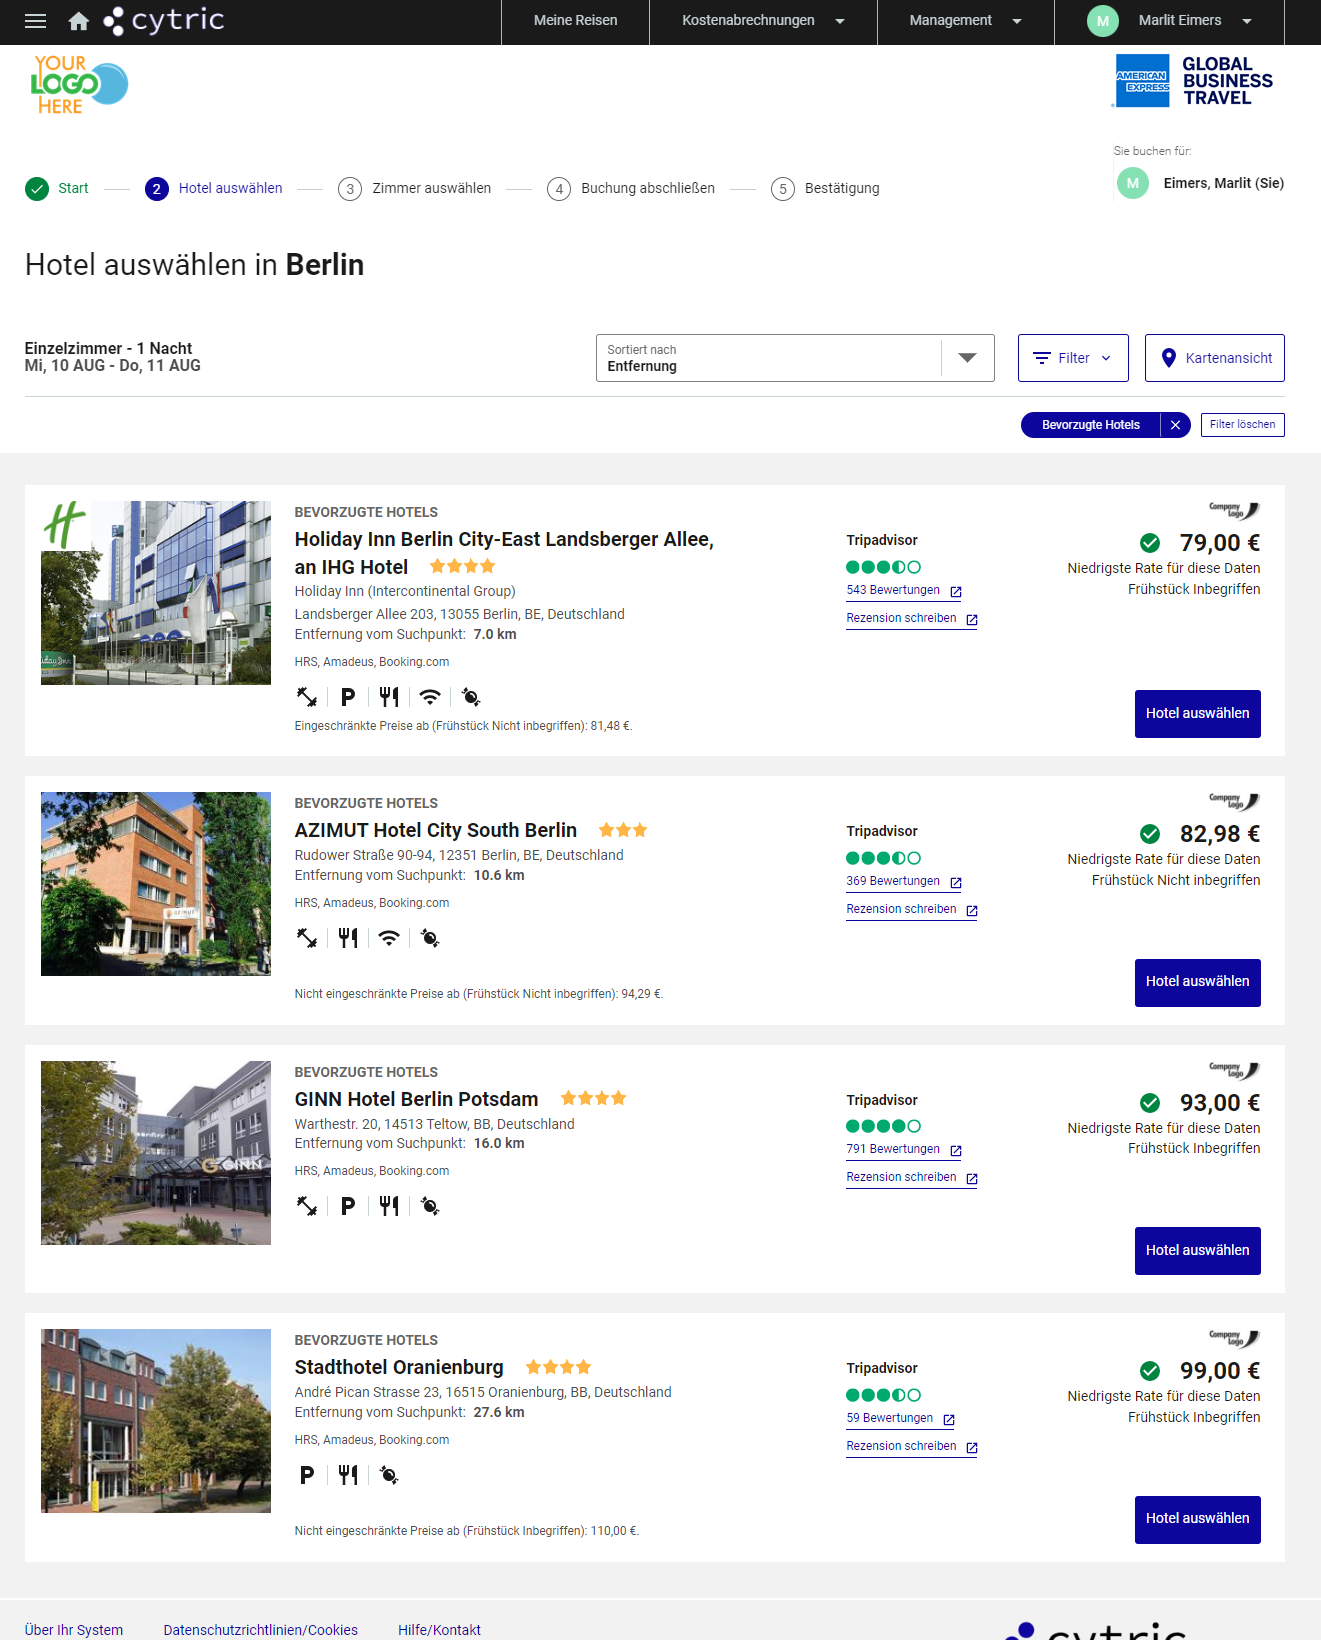Open Stadthotel Oranienburg thumbnail
This screenshot has width=1321, height=1640.
click(x=156, y=1421)
